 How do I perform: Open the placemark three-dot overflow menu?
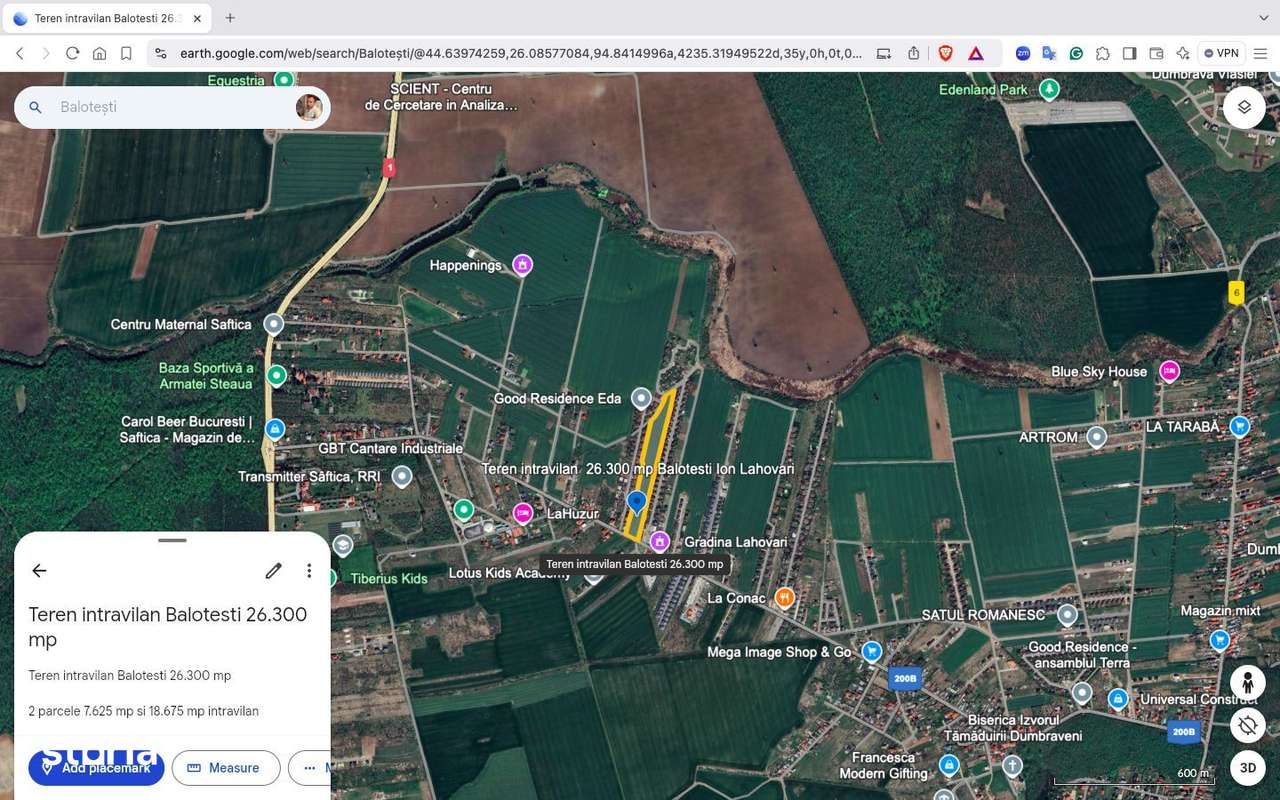pos(309,570)
